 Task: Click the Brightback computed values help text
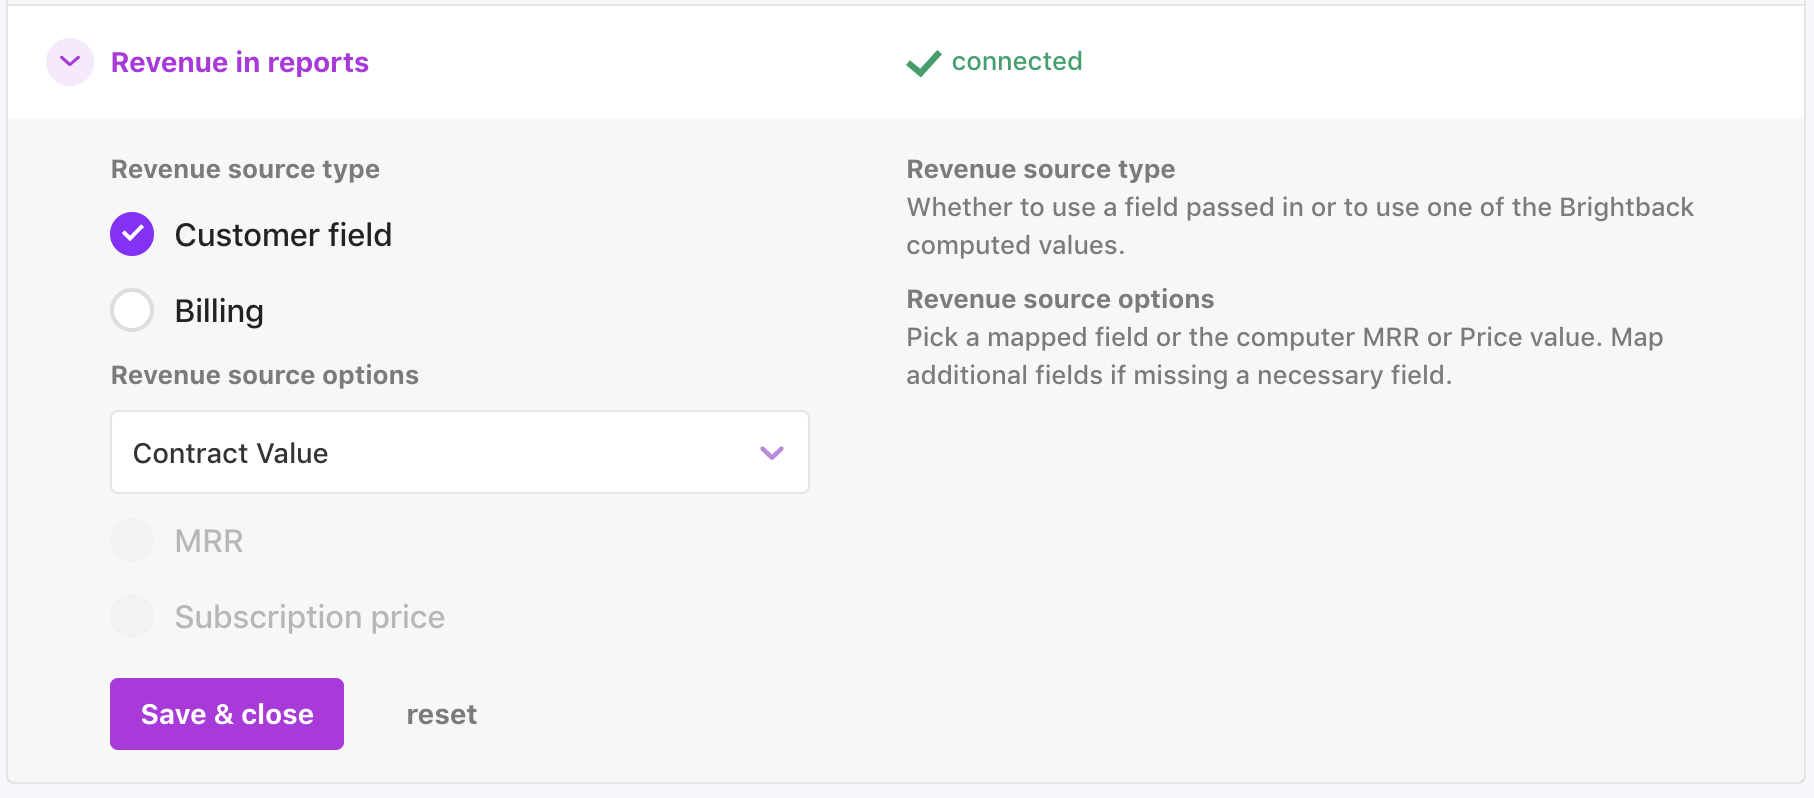[x=1299, y=226]
